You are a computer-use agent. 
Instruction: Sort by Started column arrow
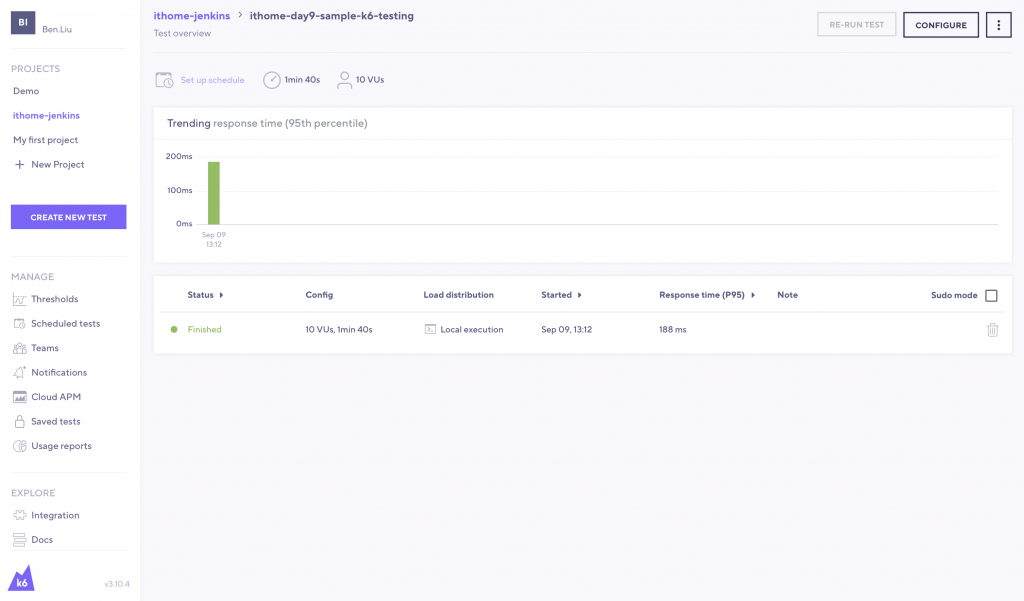pos(579,295)
